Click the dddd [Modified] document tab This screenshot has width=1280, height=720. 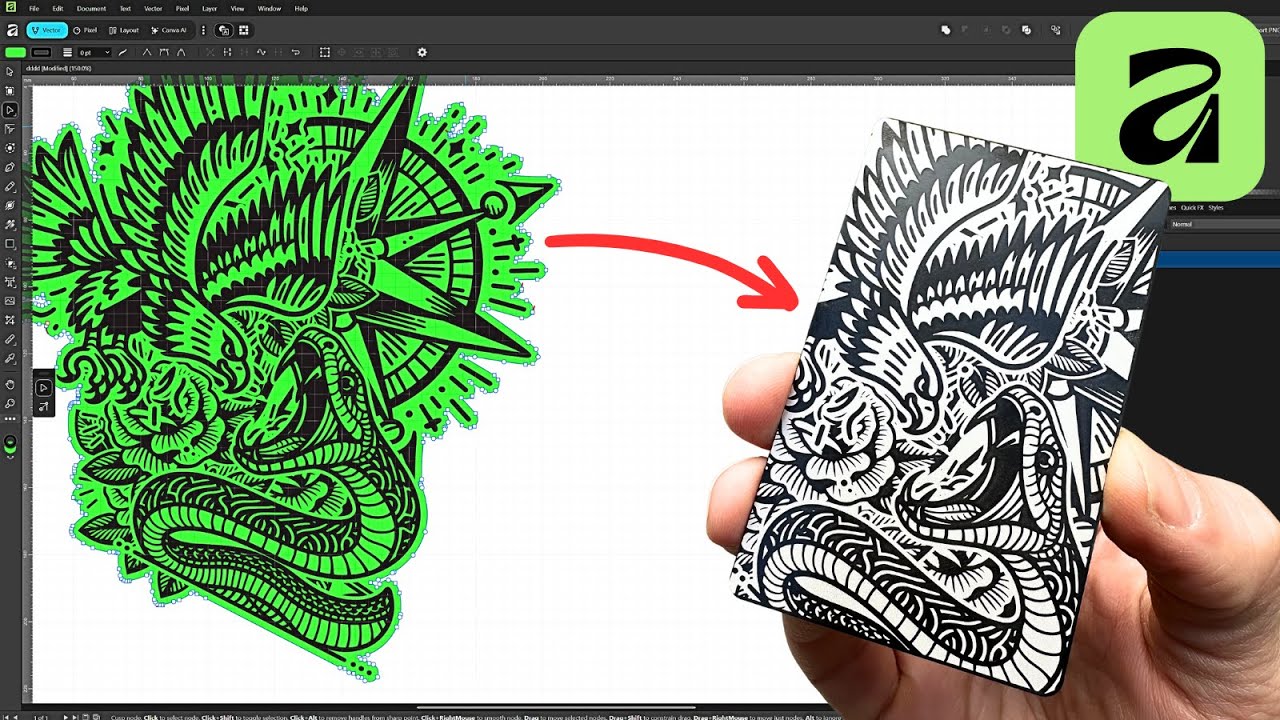tap(58, 68)
